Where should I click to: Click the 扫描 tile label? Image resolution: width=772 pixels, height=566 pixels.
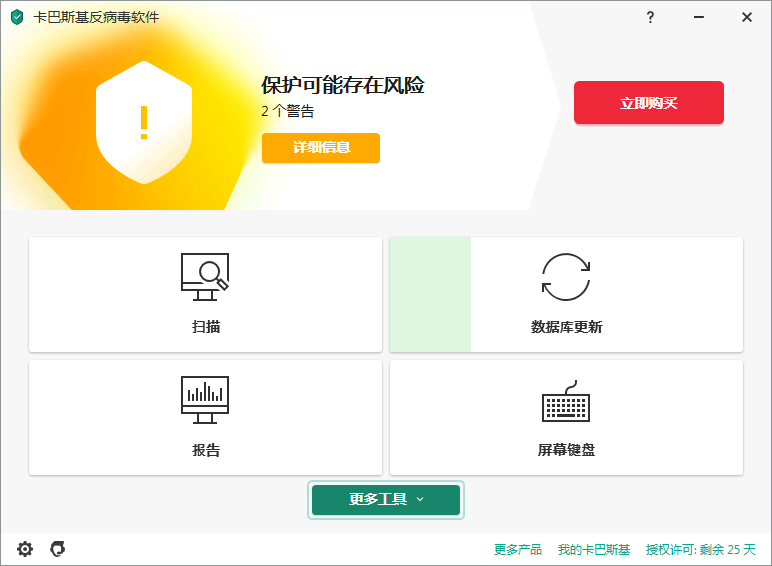coord(206,326)
